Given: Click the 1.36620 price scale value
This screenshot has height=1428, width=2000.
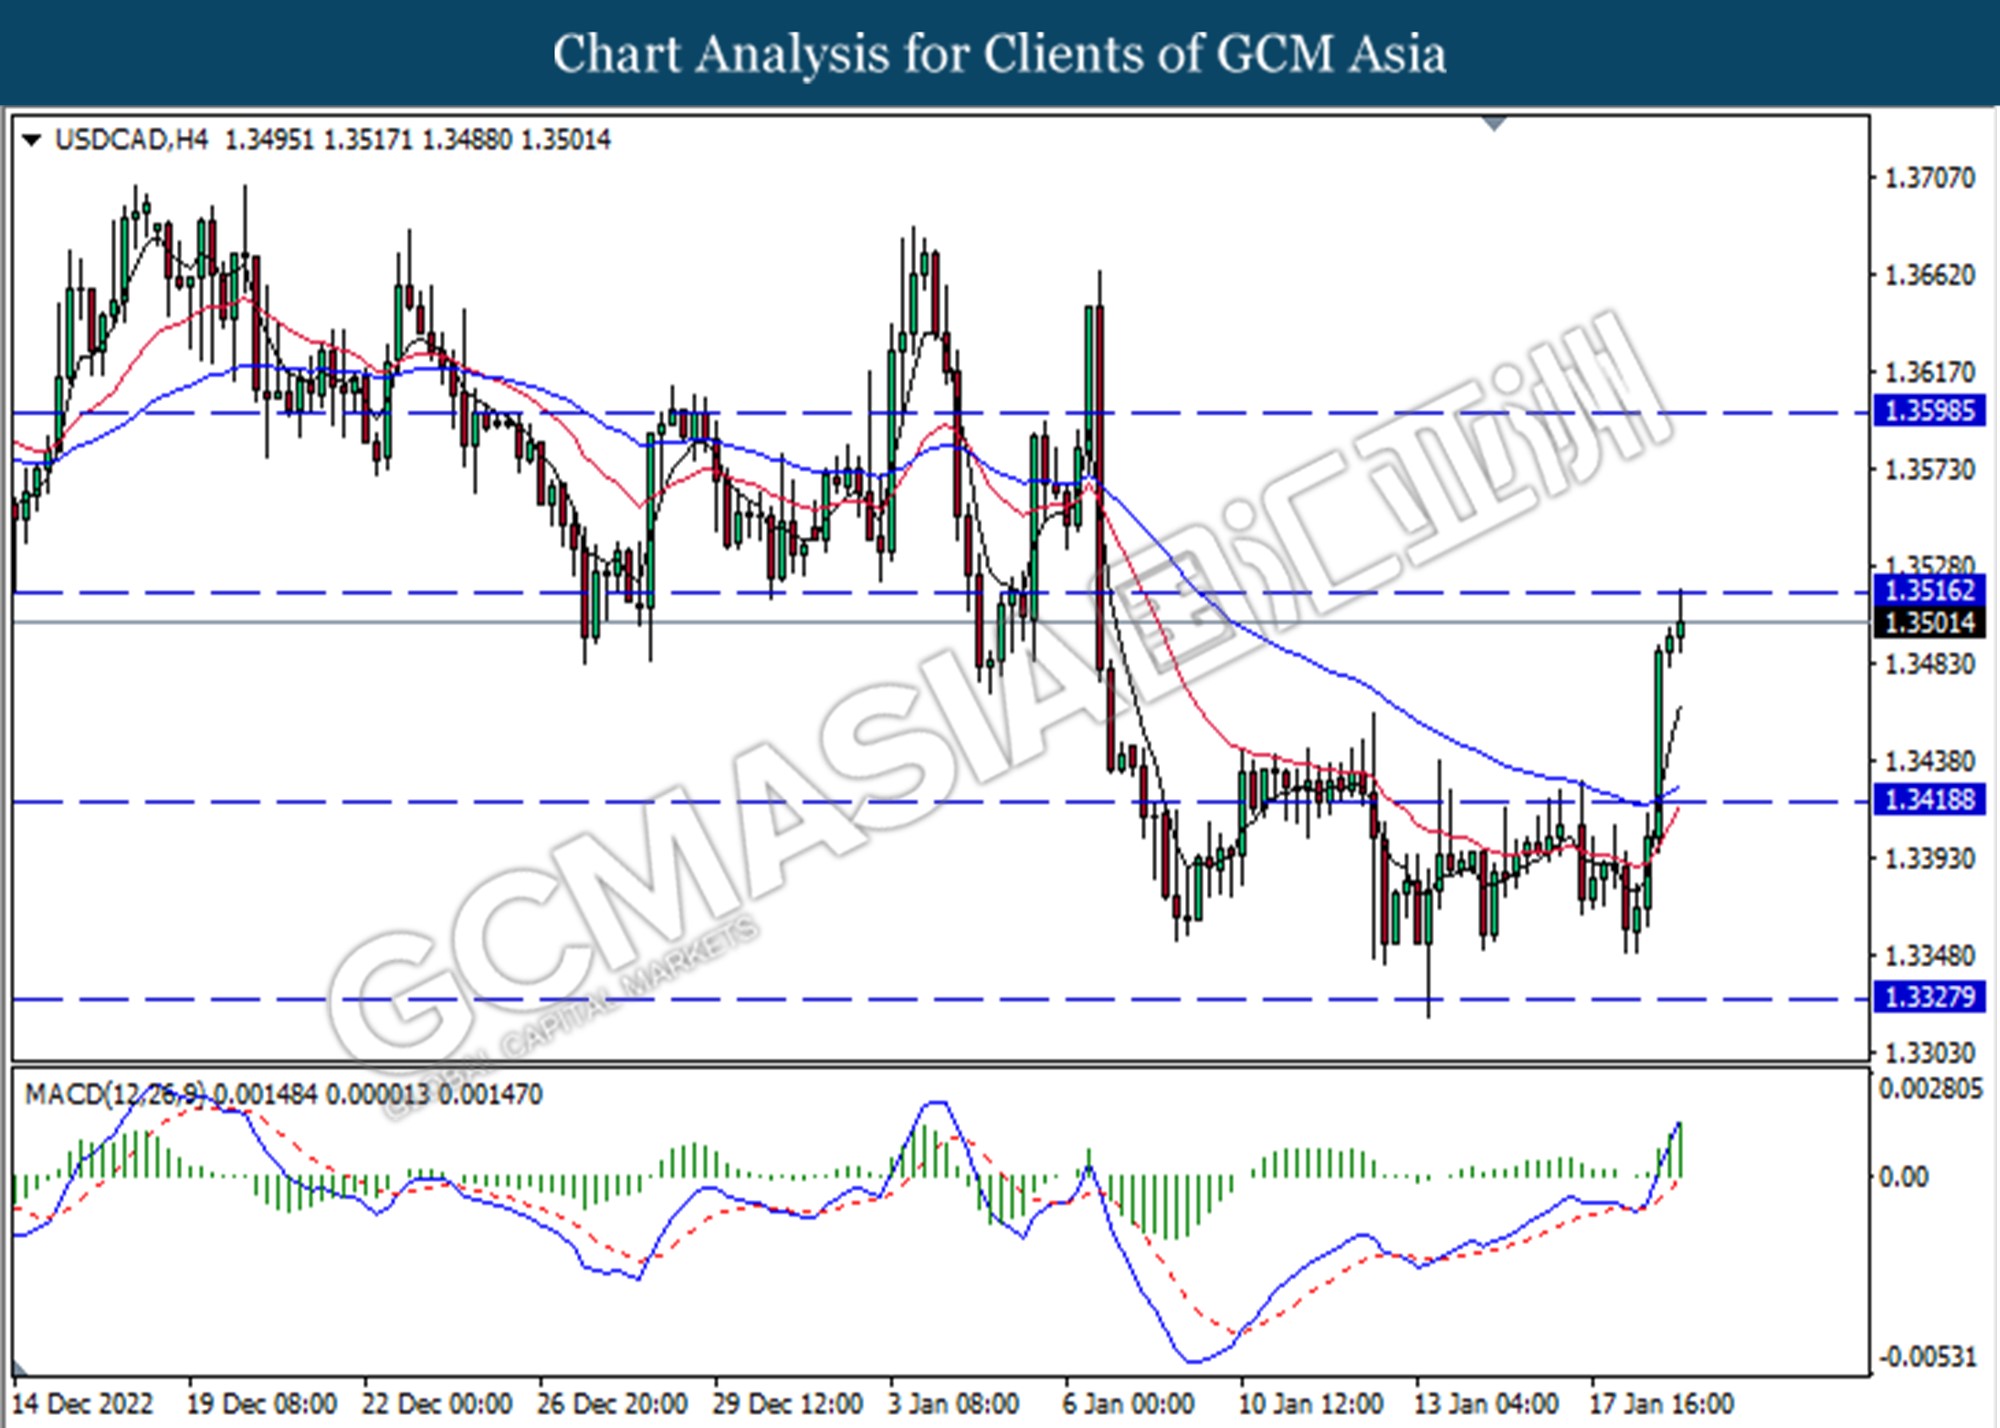Looking at the screenshot, I should click(x=1930, y=276).
